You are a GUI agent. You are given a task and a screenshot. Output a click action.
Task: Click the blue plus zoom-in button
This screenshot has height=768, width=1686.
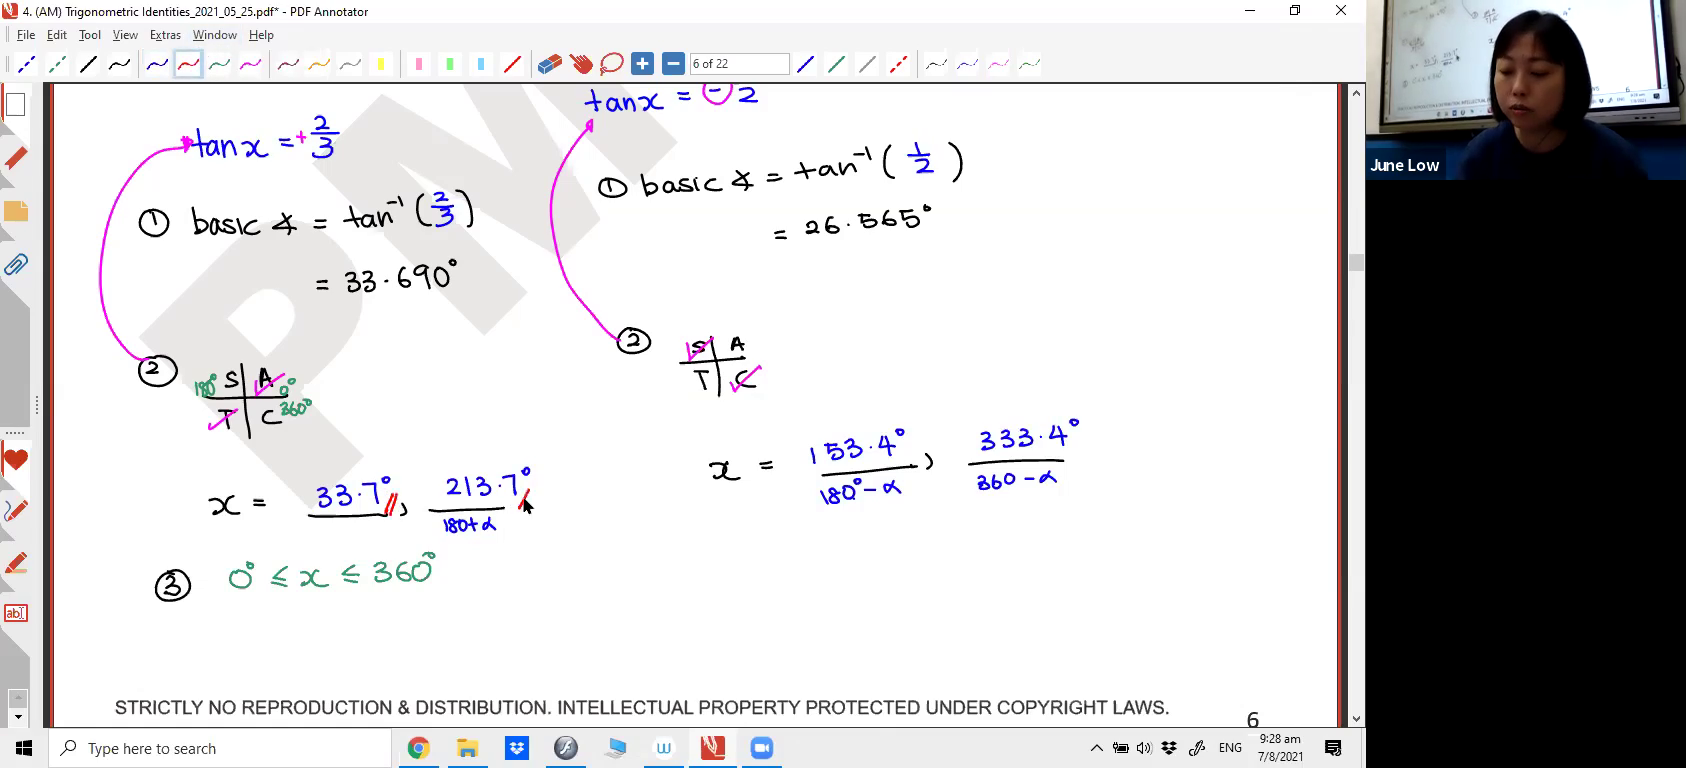642,64
